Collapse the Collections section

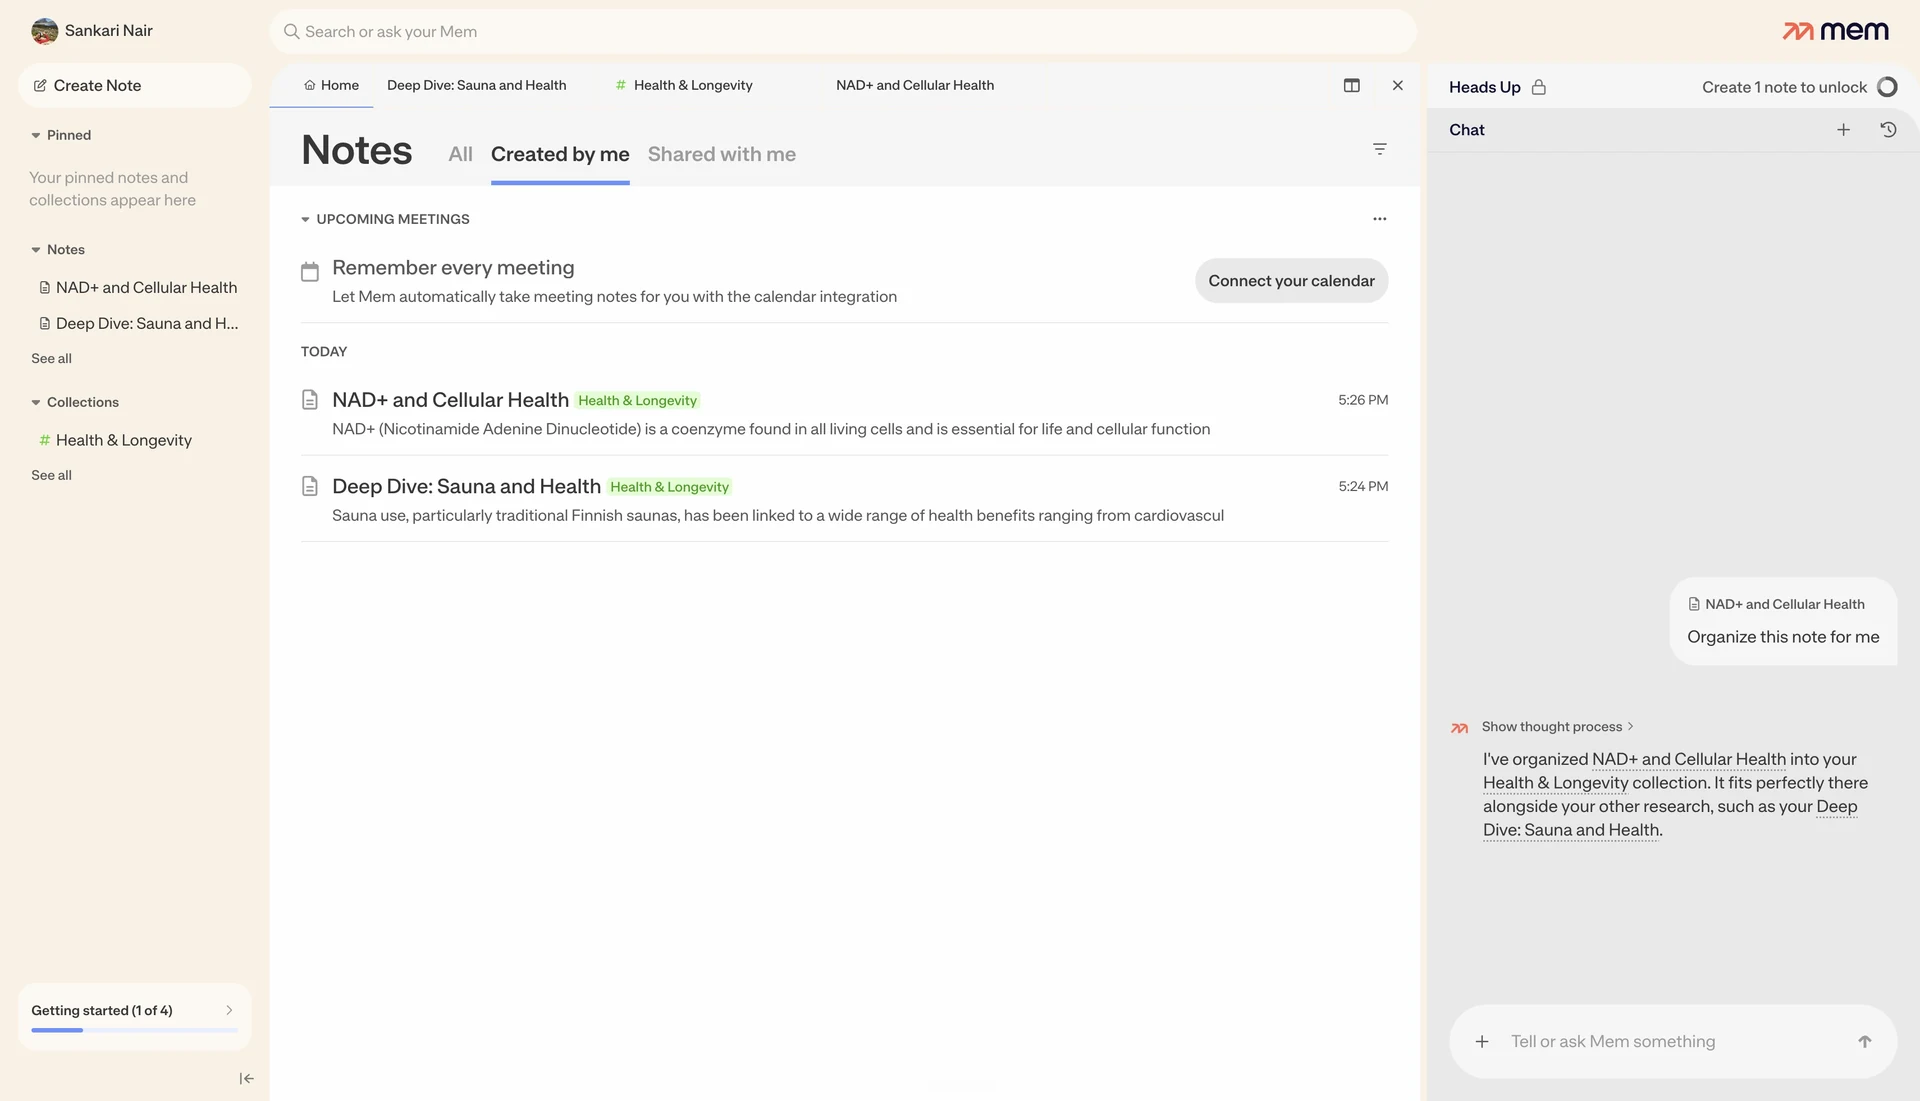click(x=36, y=403)
